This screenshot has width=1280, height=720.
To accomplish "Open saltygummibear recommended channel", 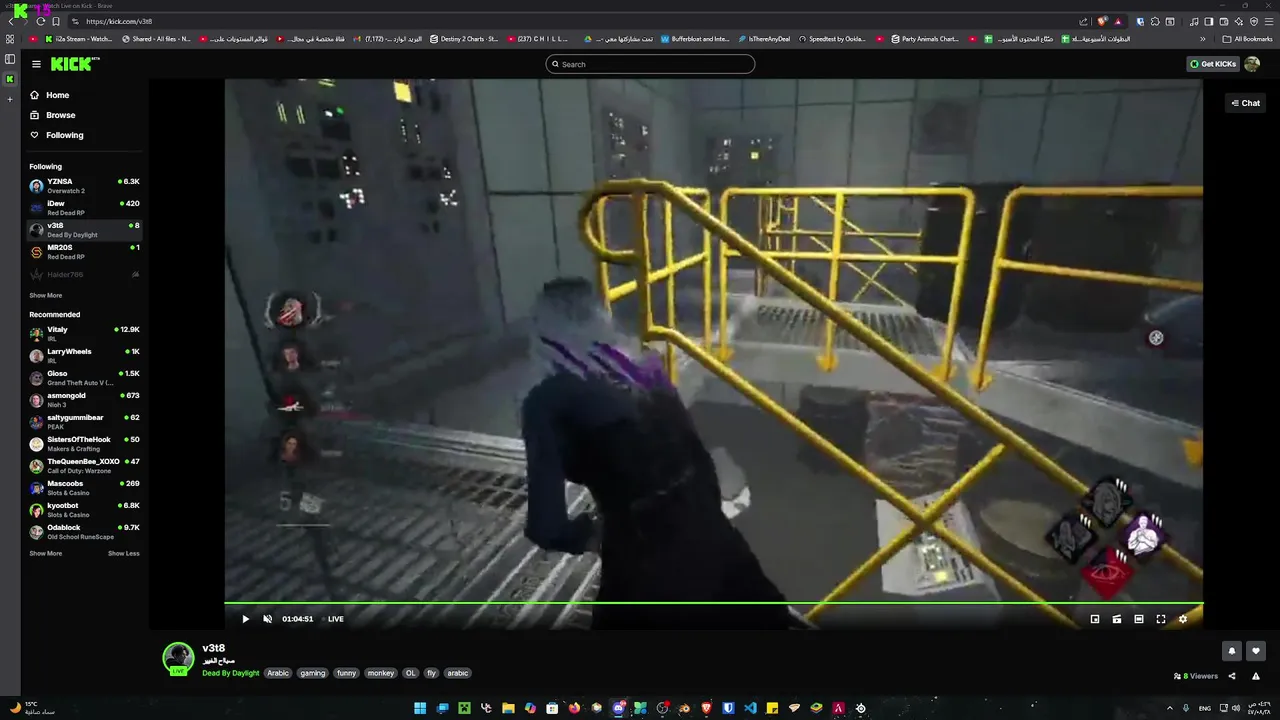I will (x=84, y=422).
